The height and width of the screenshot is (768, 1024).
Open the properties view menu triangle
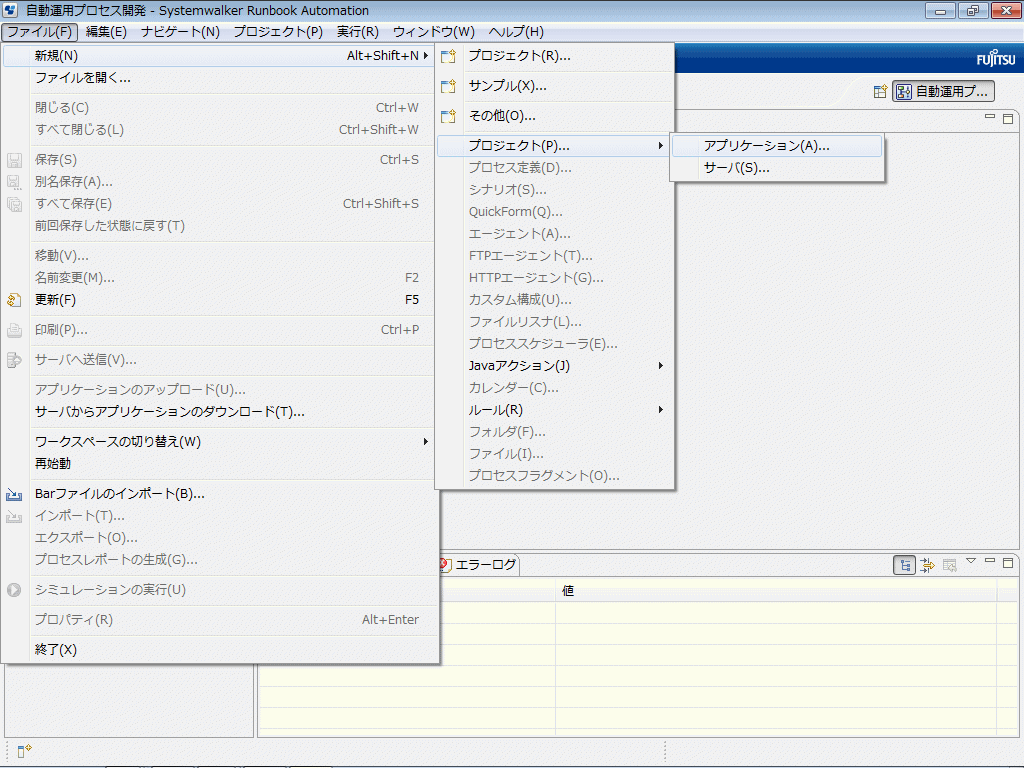[x=970, y=562]
